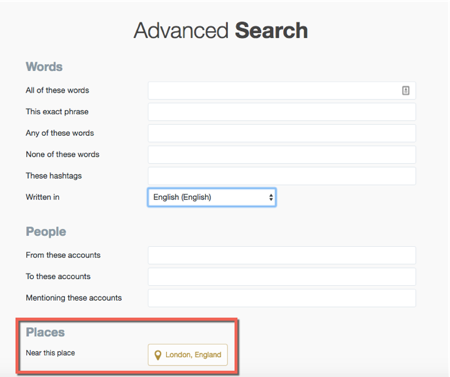Click the dropdown arrows beside English (English)
The width and height of the screenshot is (450, 377).
[271, 197]
